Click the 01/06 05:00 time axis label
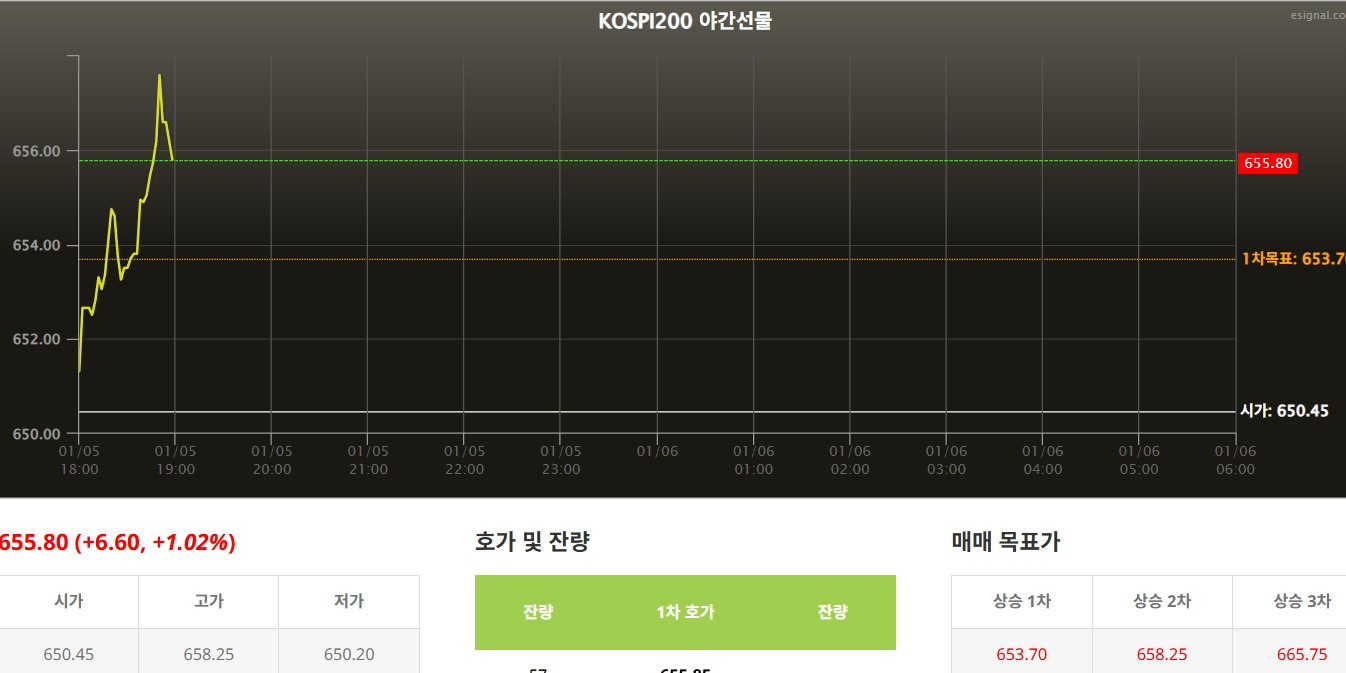Image resolution: width=1346 pixels, height=673 pixels. 1138,460
